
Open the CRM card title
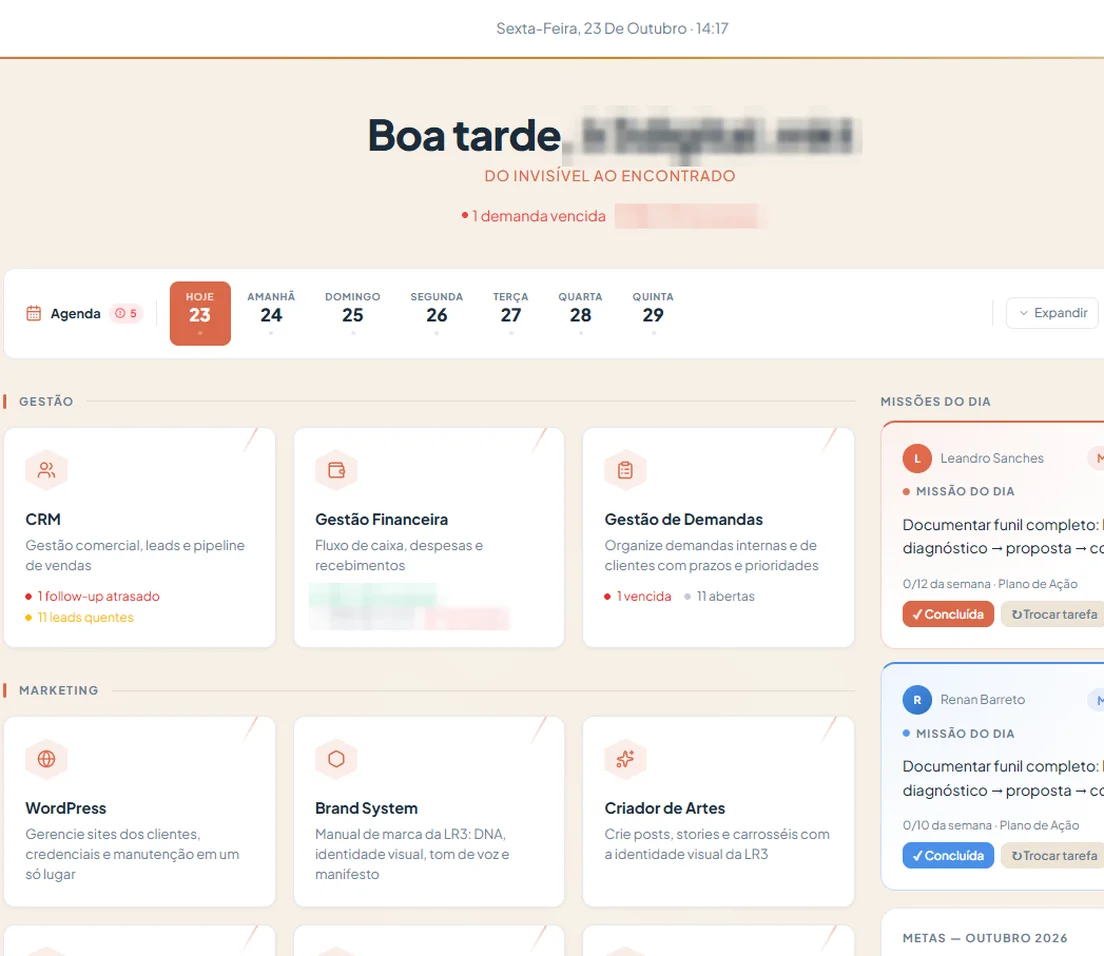click(x=43, y=520)
